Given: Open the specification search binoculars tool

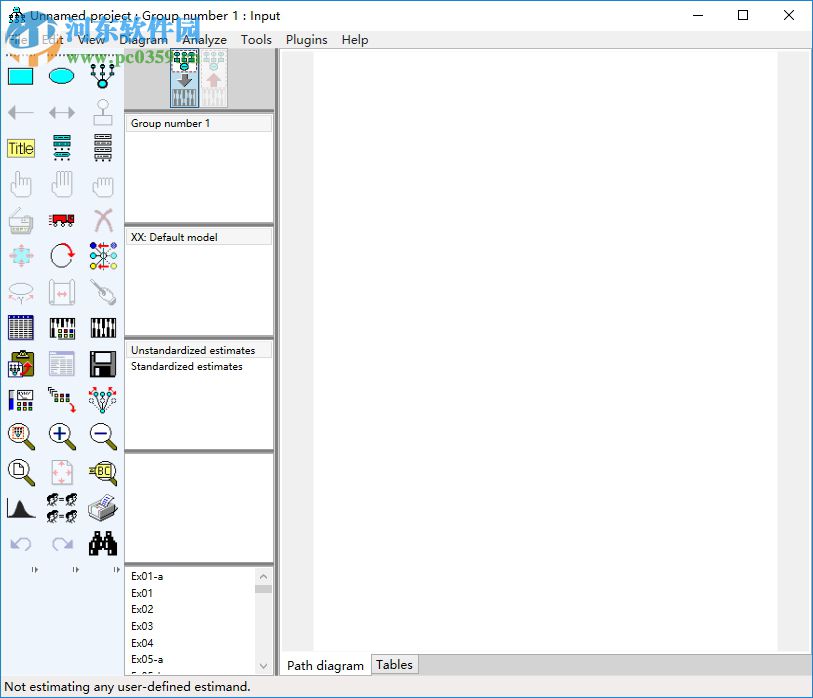Looking at the screenshot, I should [x=103, y=543].
